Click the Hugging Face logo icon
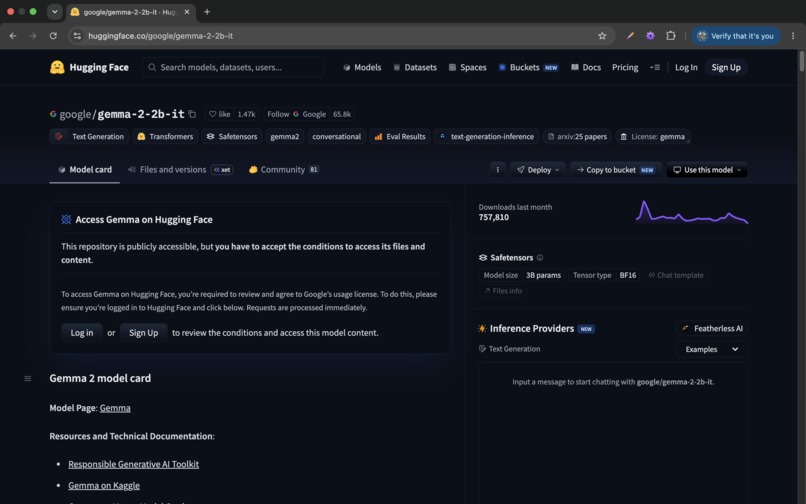 click(57, 67)
